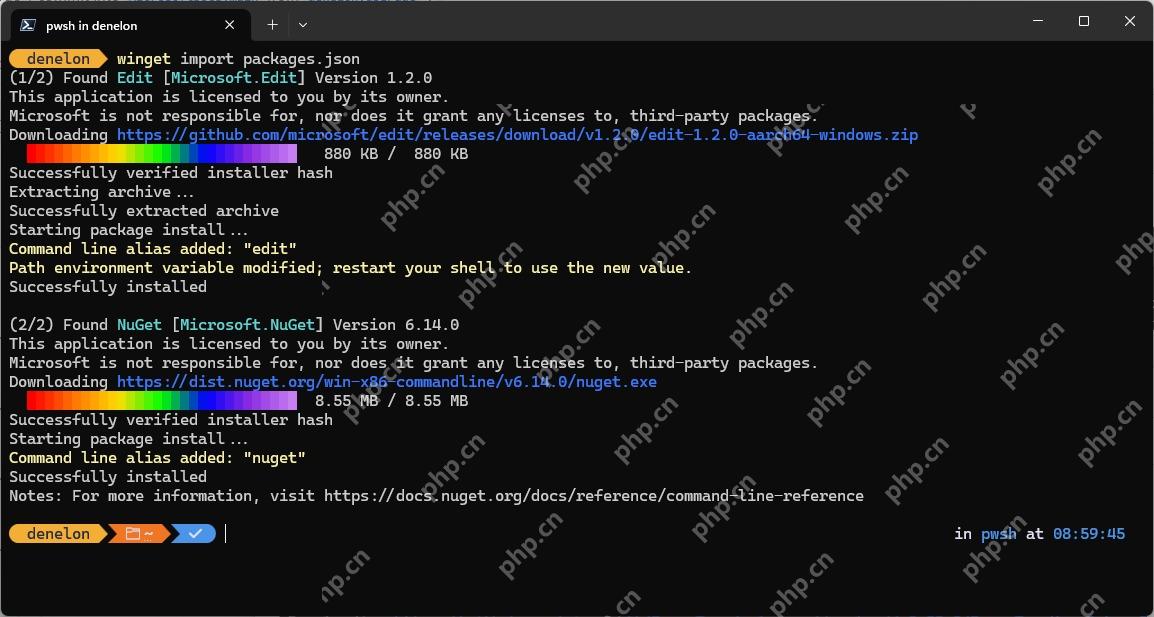This screenshot has width=1154, height=617.
Task: Click the bottom 'denelon' prompt segment
Action: click(58, 534)
